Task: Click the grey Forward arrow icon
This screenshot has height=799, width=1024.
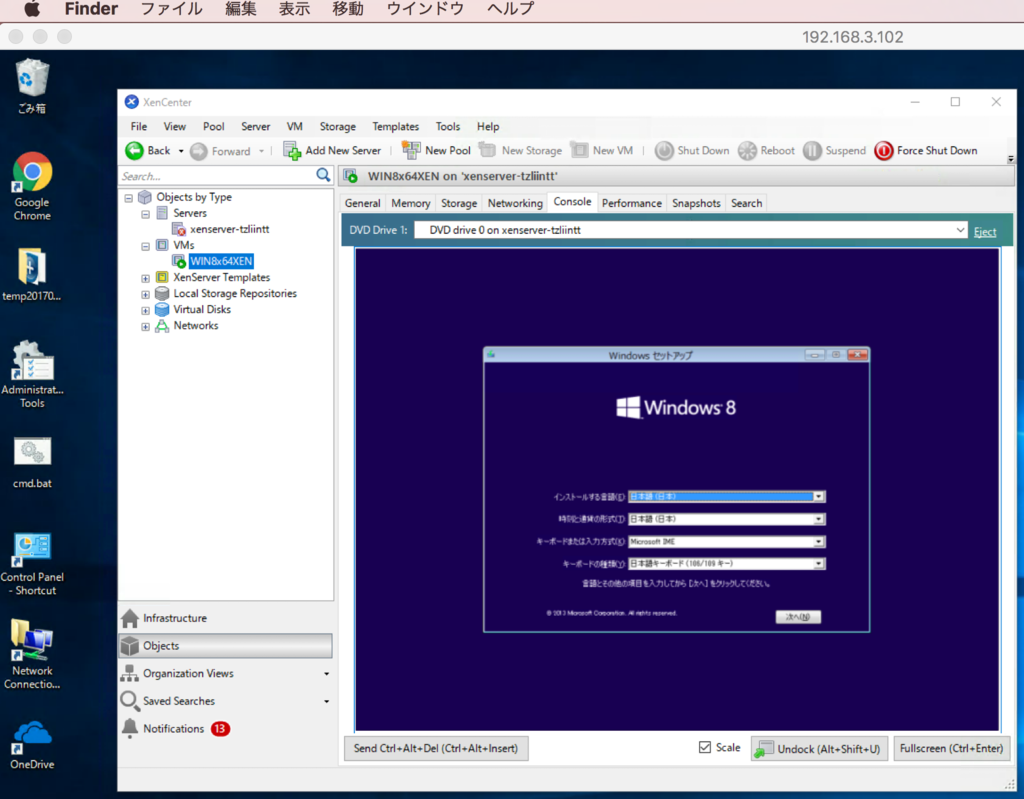Action: tap(199, 151)
